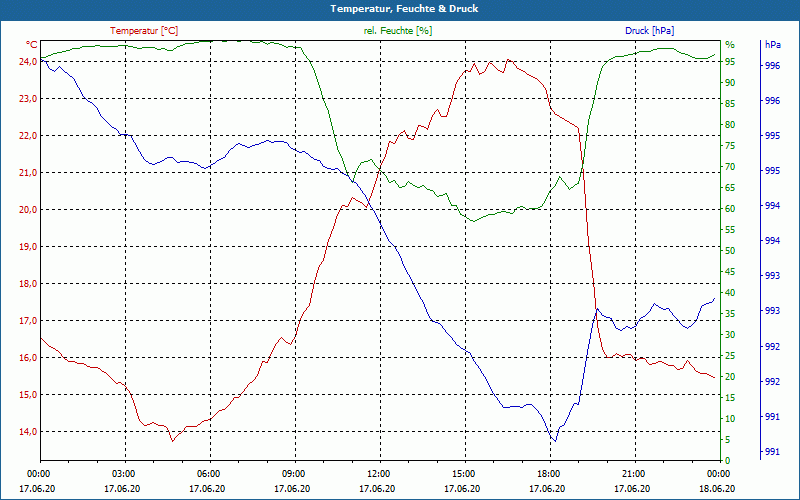Click the green "20" humidity axis value
The image size is (800, 500).
coord(730,377)
